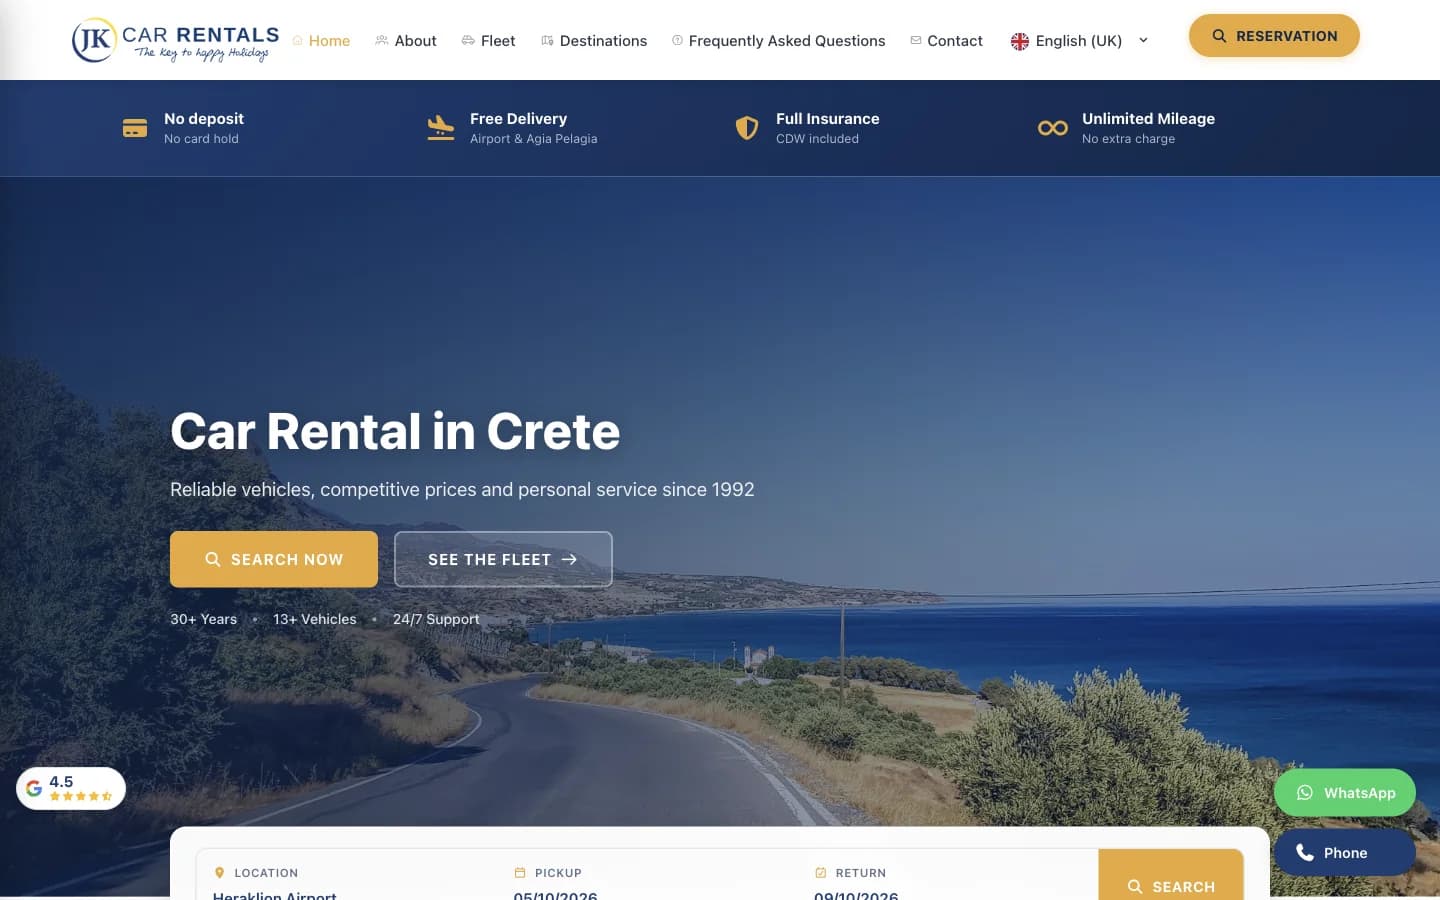Click the 'Car Rental in Crete' headline
The image size is (1440, 900).
[x=395, y=431]
